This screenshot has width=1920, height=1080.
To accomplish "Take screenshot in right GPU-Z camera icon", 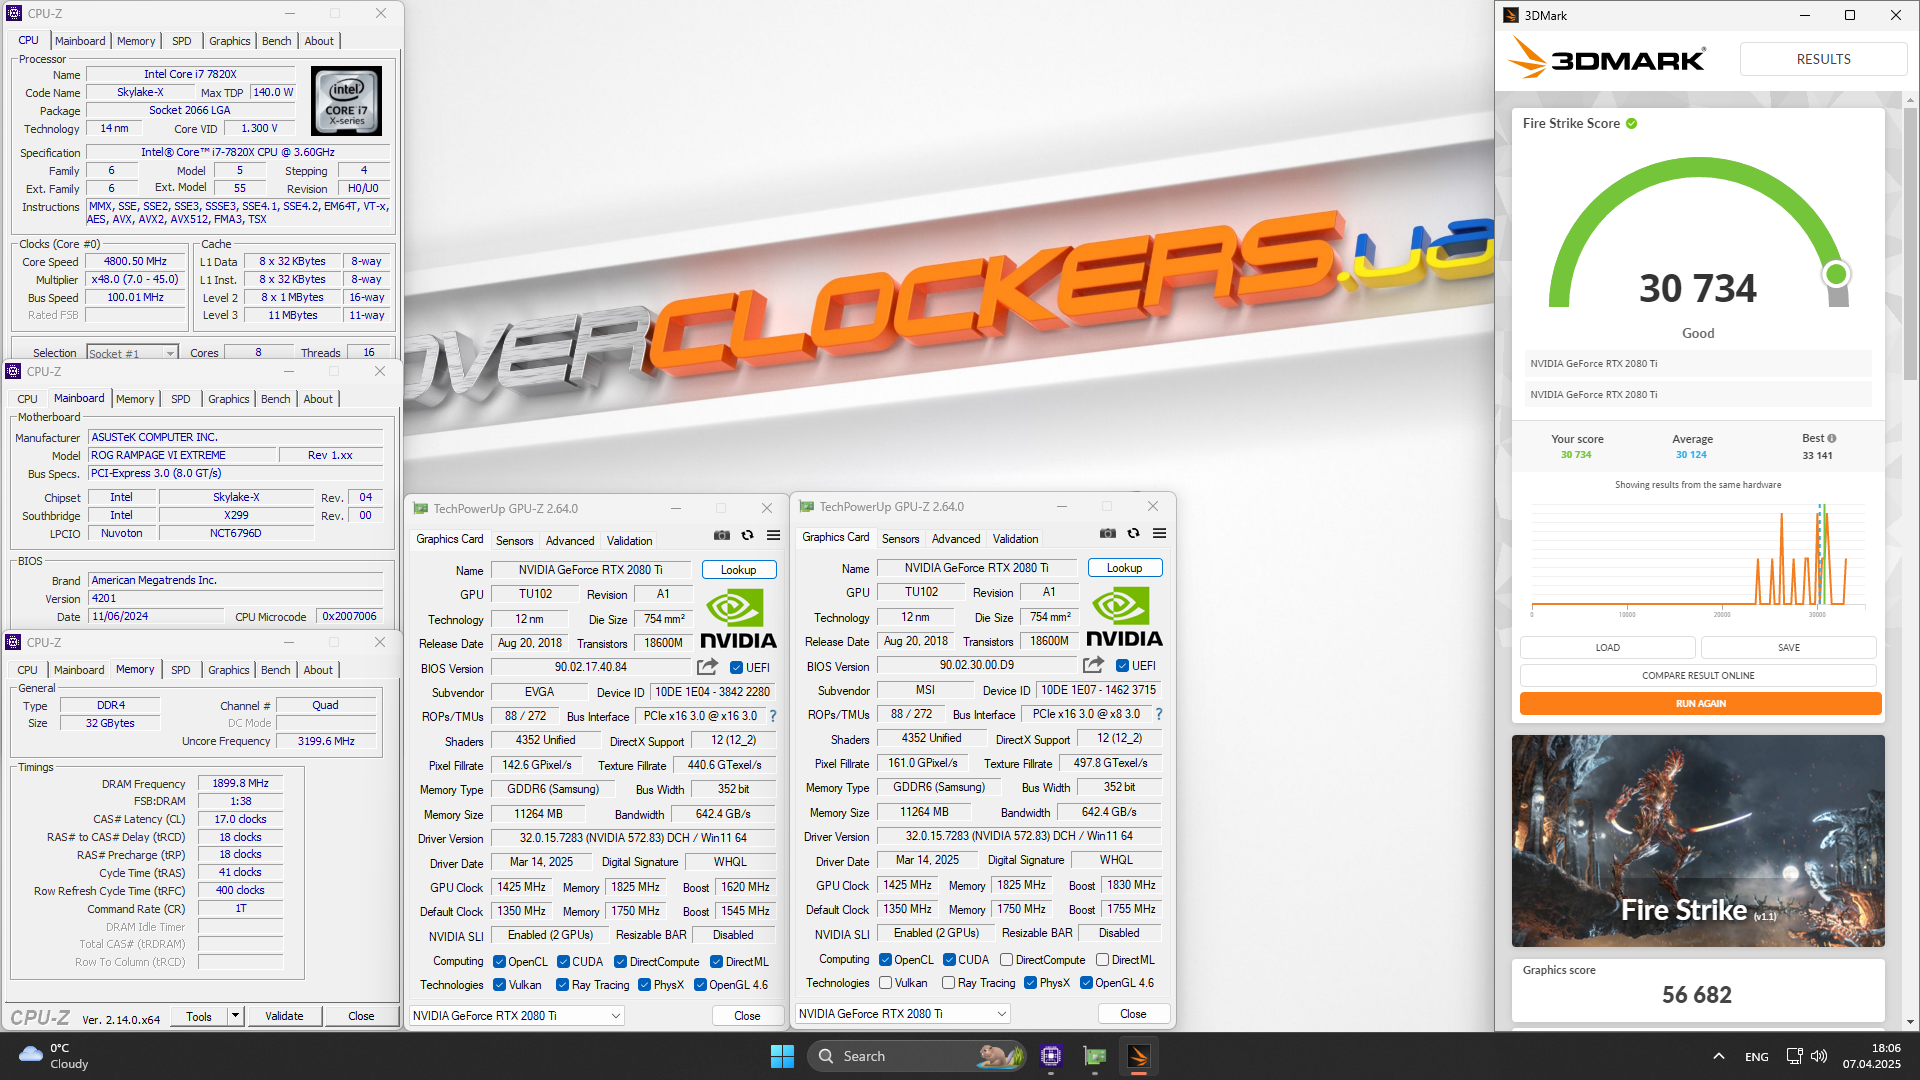I will pos(1107,534).
